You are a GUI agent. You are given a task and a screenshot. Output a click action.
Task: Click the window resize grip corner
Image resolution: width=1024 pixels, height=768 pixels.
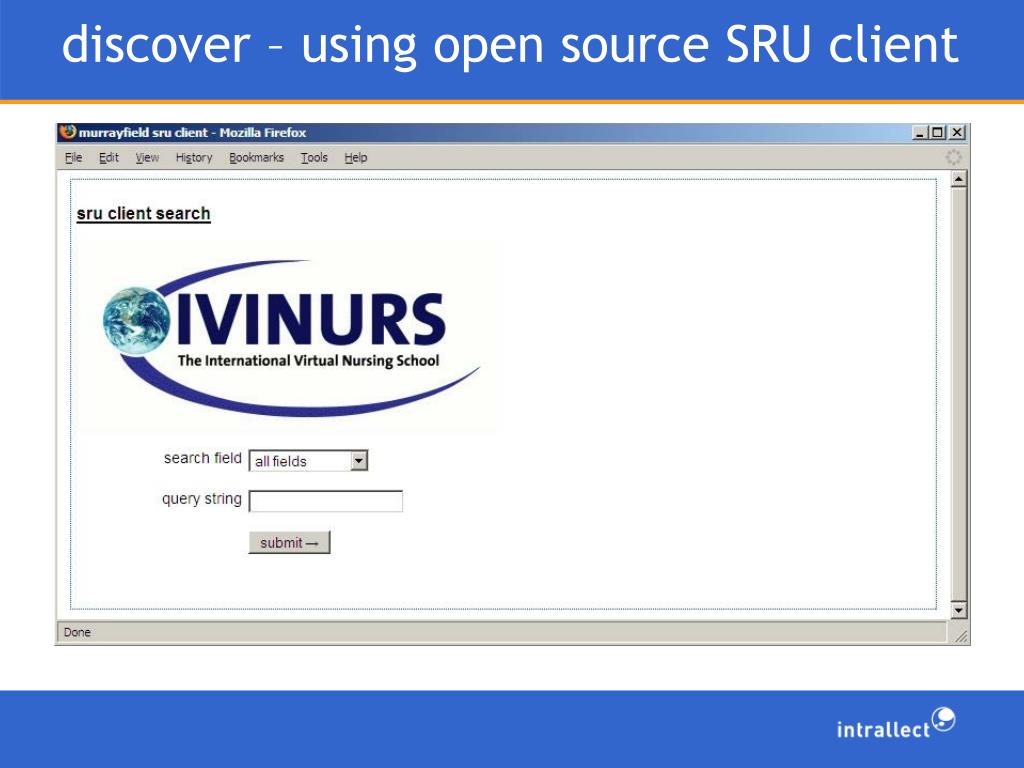(961, 637)
